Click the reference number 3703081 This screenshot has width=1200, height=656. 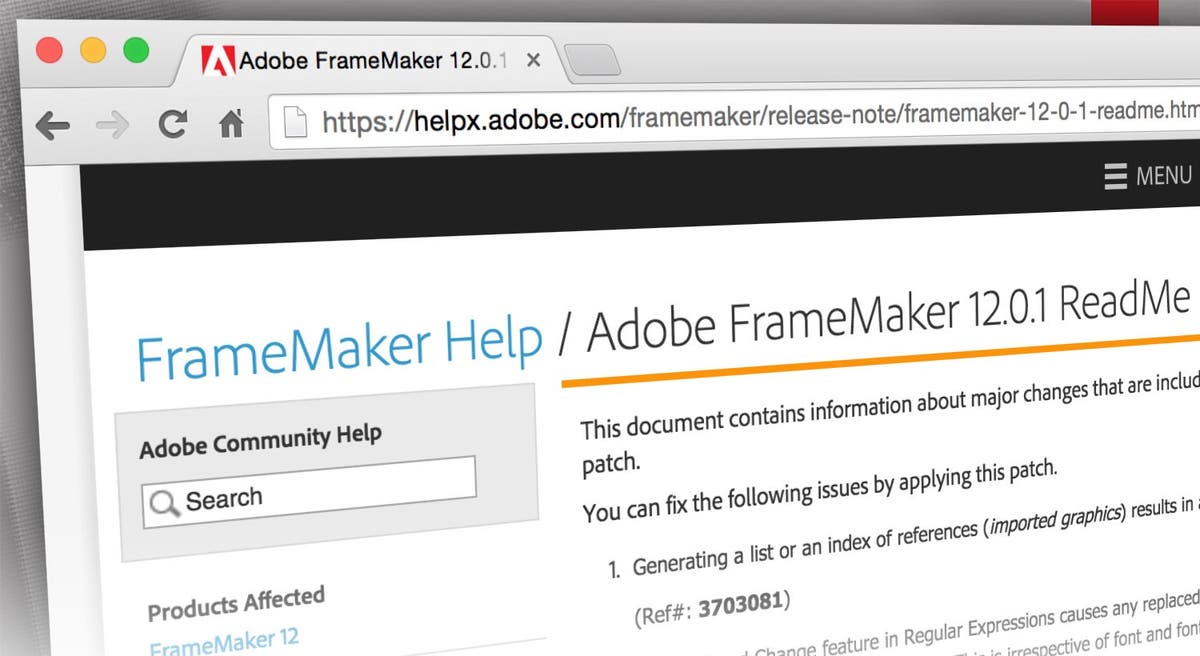point(742,603)
